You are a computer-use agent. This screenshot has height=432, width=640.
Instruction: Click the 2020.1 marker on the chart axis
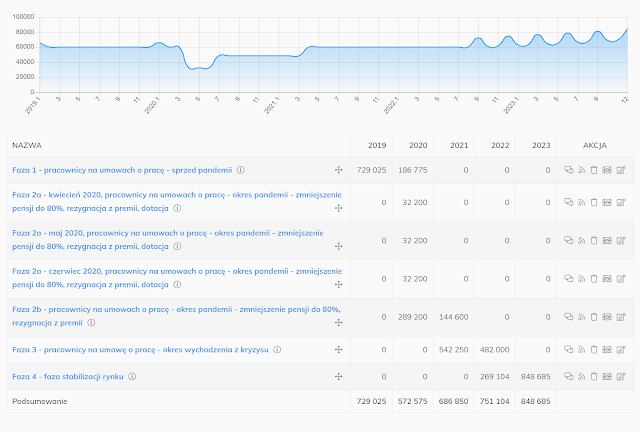click(153, 105)
